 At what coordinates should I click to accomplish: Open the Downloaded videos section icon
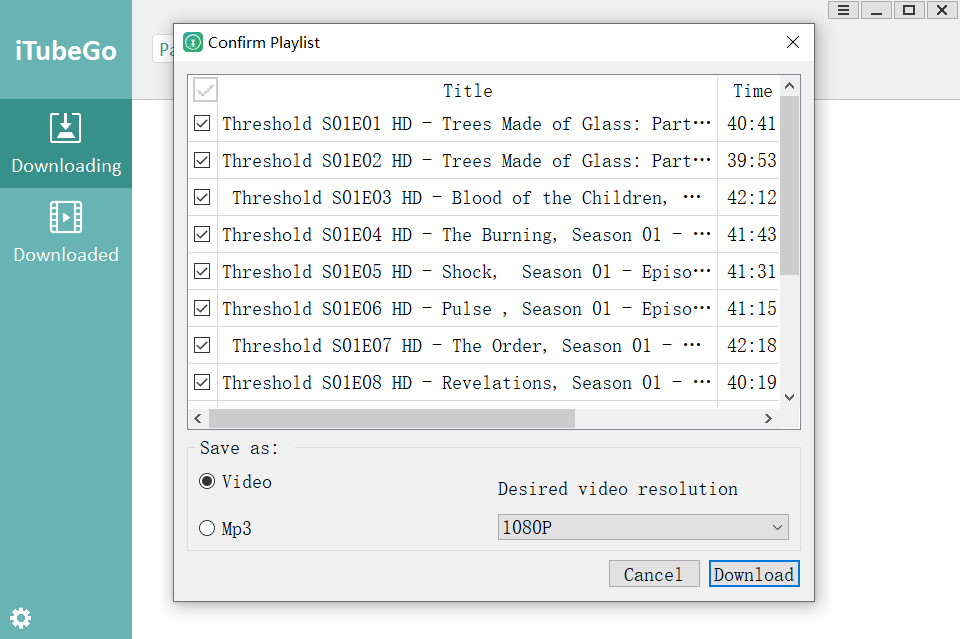click(66, 217)
